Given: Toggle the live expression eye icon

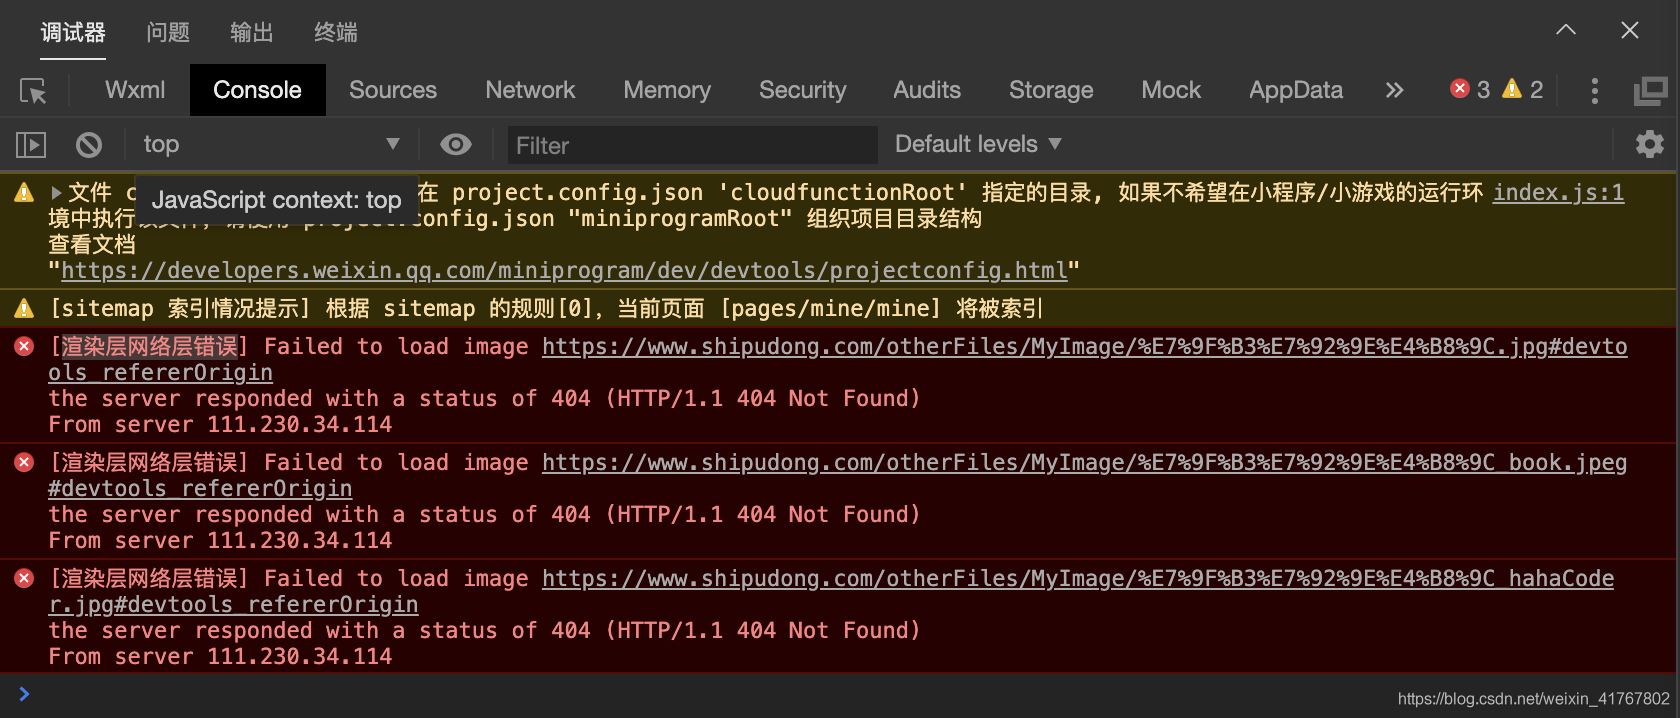Looking at the screenshot, I should (x=456, y=145).
